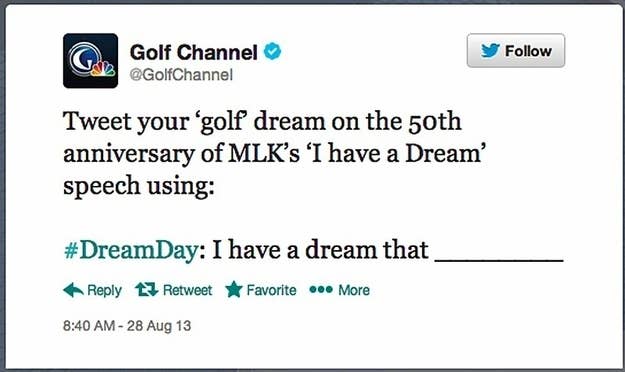Click the favorite star icon
Image resolution: width=625 pixels, height=372 pixels.
tap(234, 289)
